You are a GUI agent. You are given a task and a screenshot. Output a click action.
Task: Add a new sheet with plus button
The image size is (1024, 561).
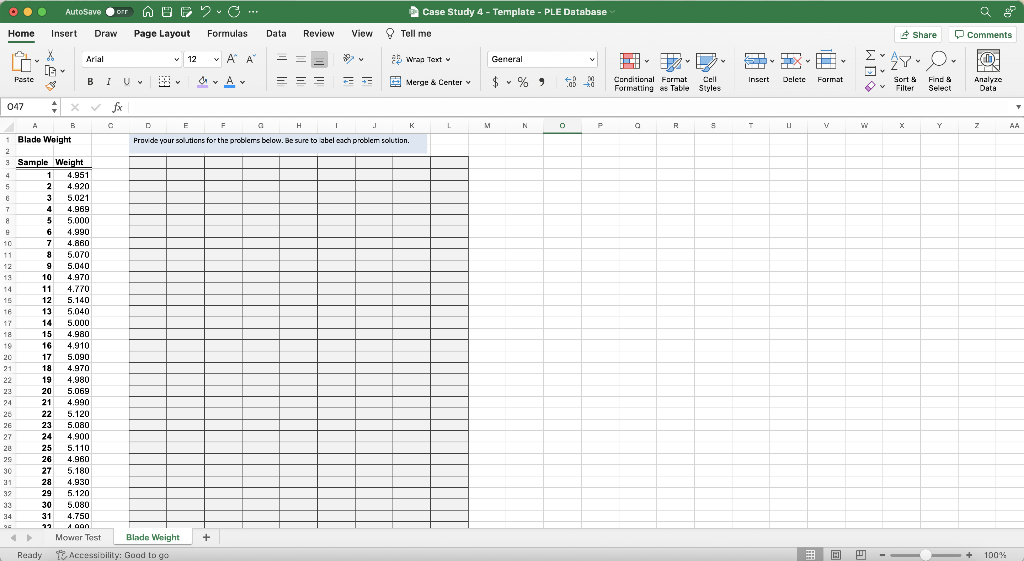pos(206,537)
